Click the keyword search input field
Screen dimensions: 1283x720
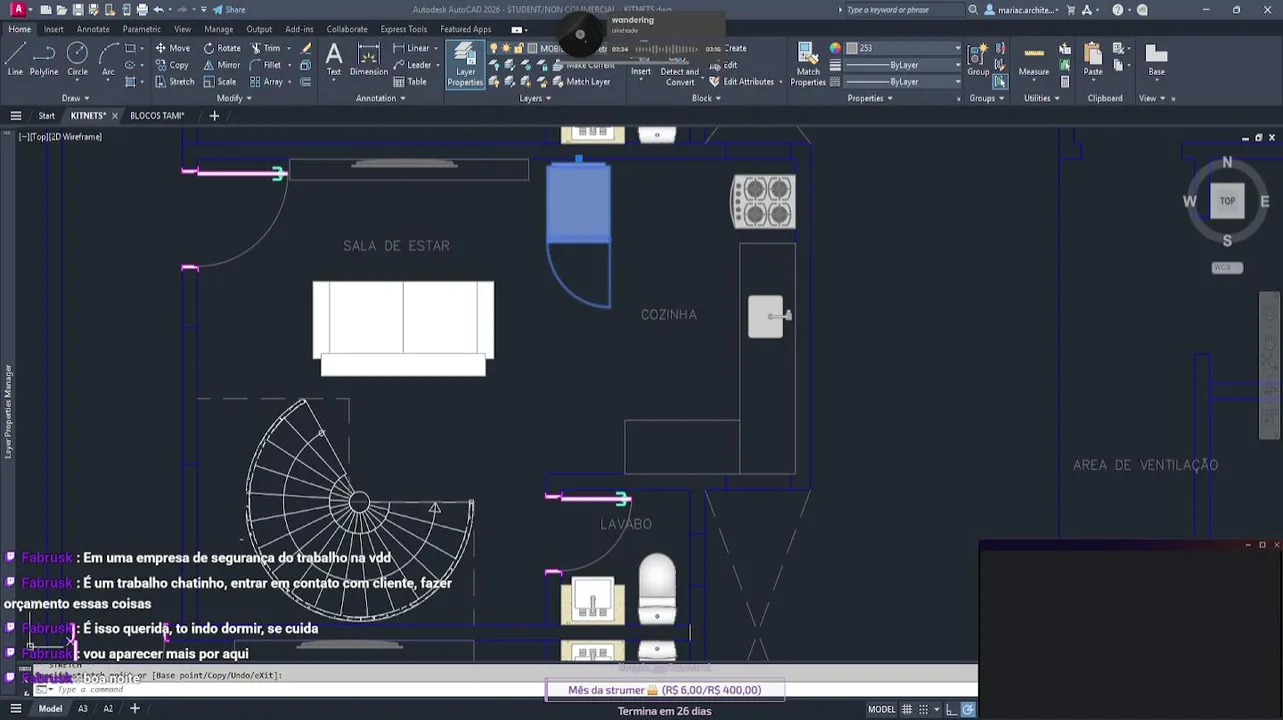(x=904, y=10)
